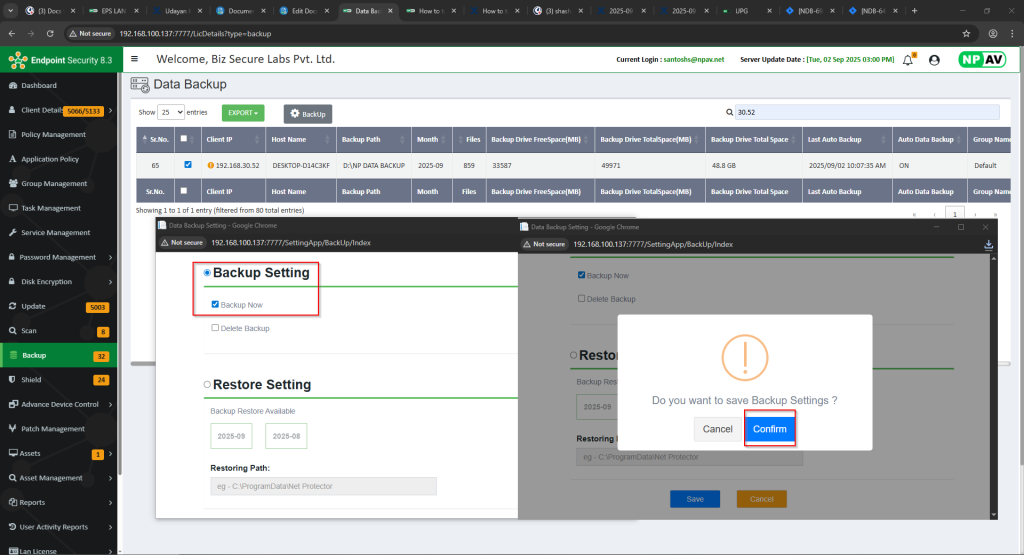Bookmark this page with the star icon
This screenshot has width=1024, height=555.
click(965, 33)
